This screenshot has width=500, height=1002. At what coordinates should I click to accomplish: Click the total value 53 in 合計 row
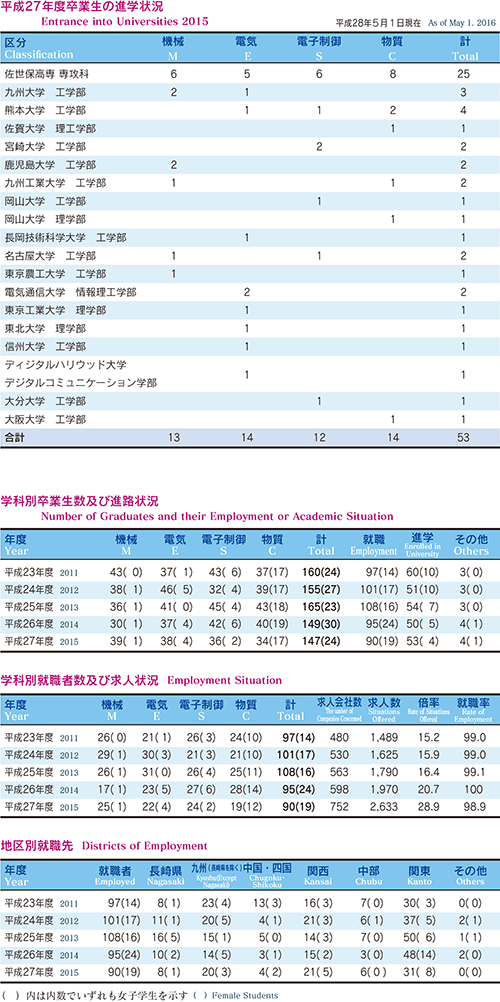[464, 438]
